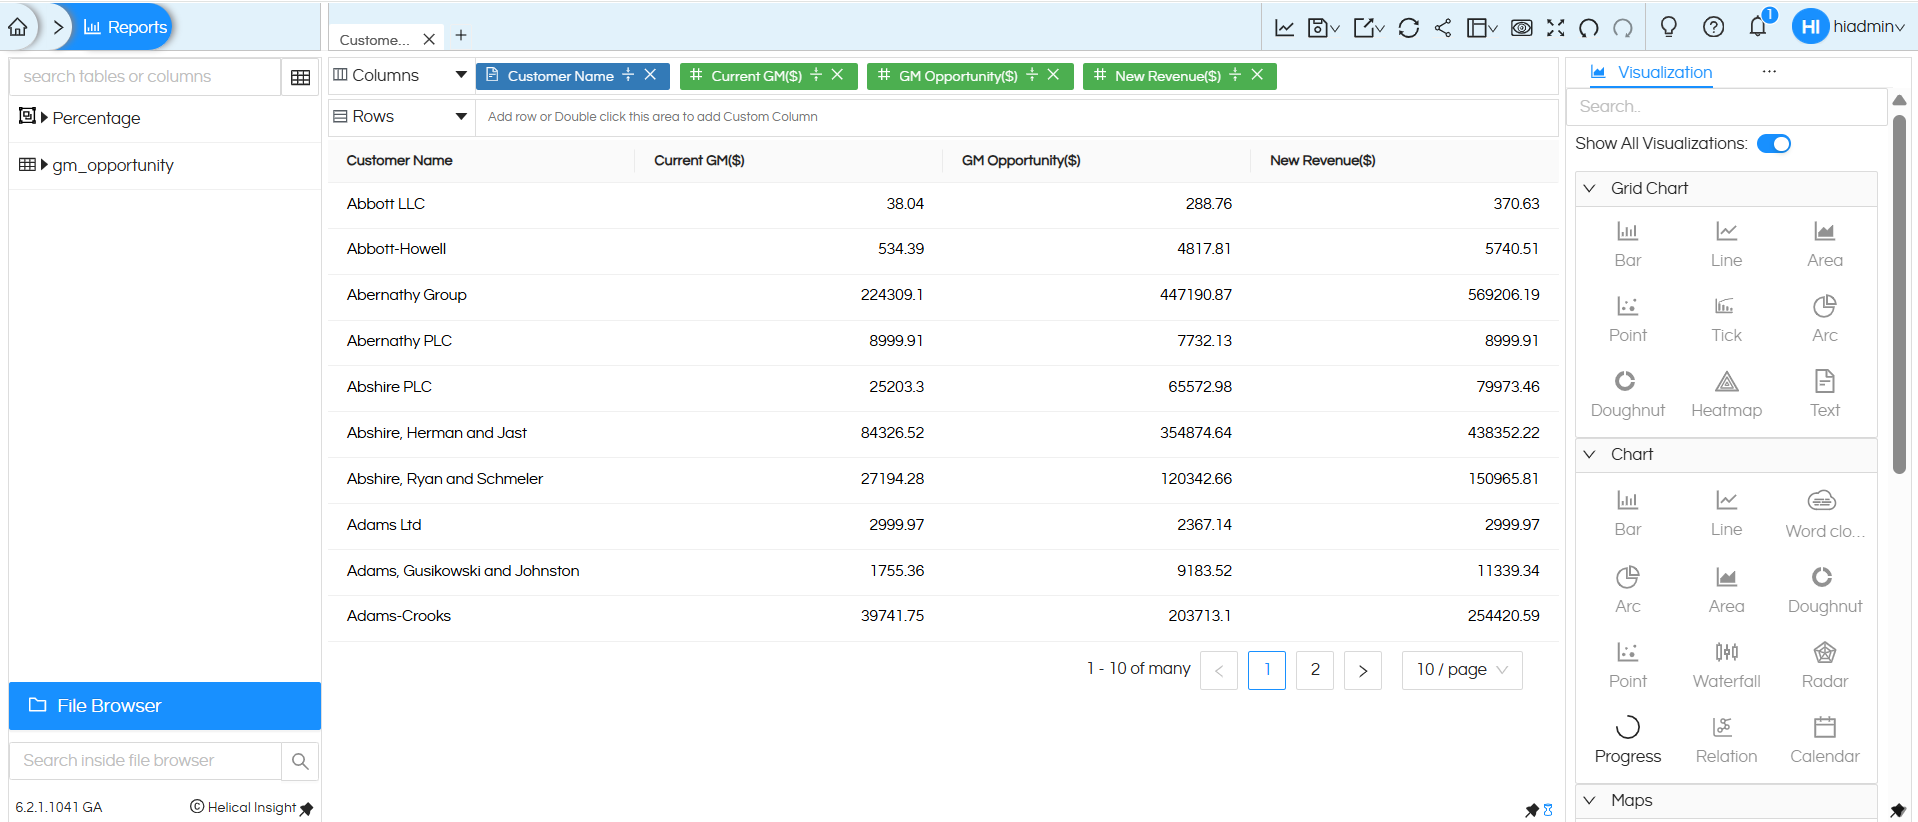Collapse the Chart section
Viewport: 1918px width, 822px height.
point(1589,454)
